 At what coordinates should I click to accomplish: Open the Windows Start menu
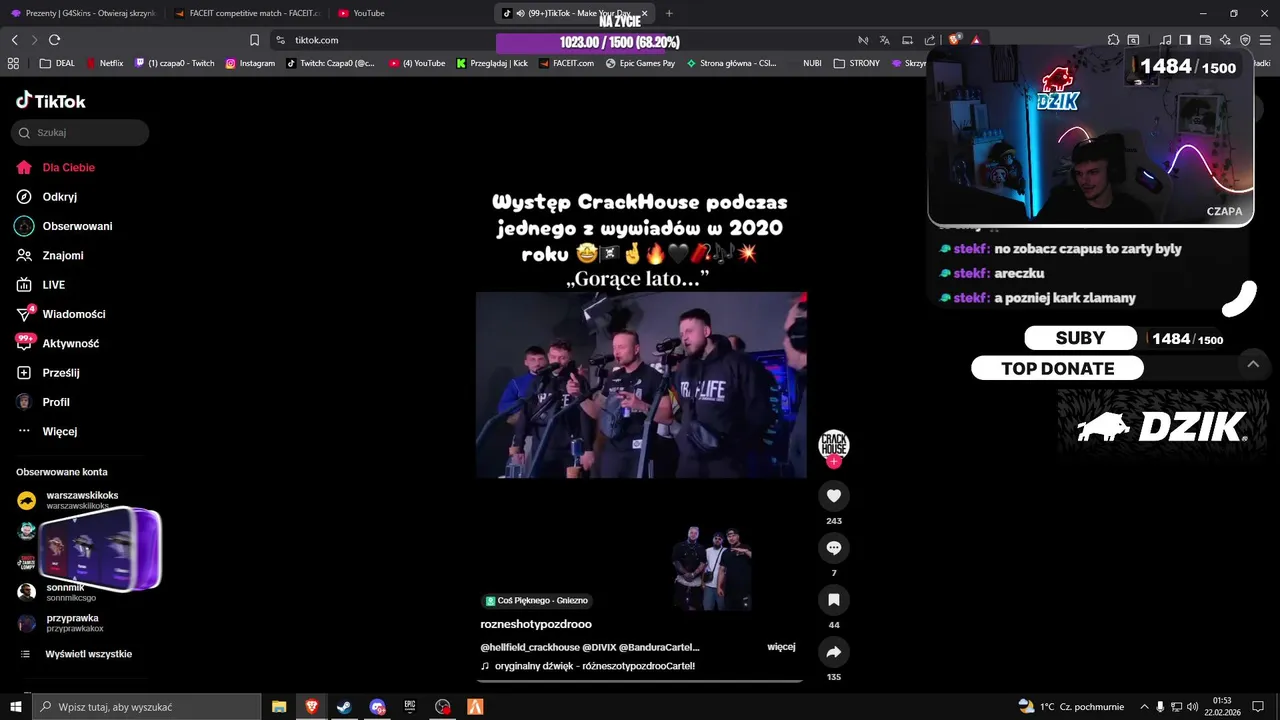(16, 707)
